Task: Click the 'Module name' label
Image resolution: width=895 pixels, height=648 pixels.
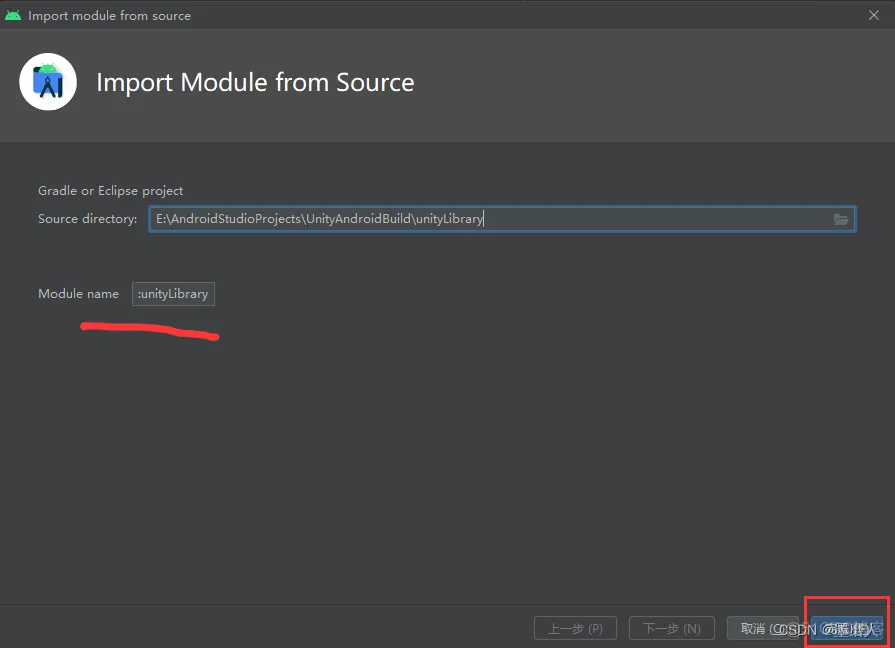Action: [79, 293]
